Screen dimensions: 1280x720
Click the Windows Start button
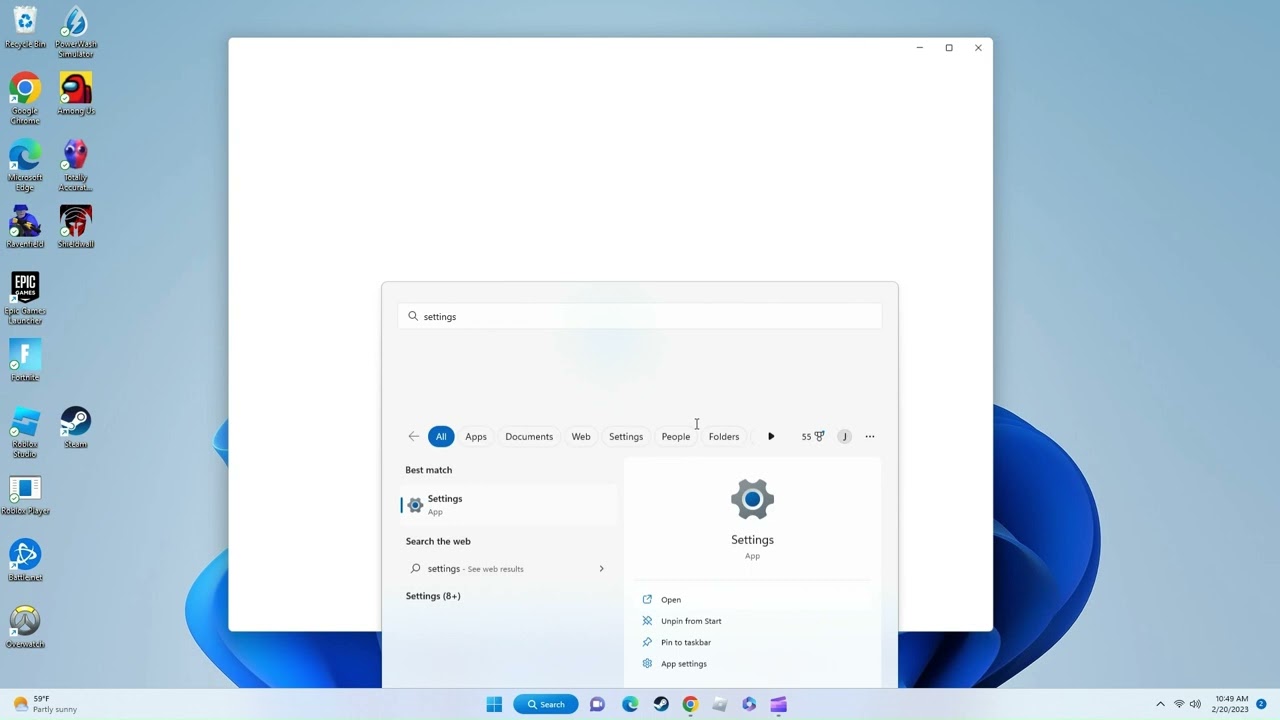pos(494,704)
